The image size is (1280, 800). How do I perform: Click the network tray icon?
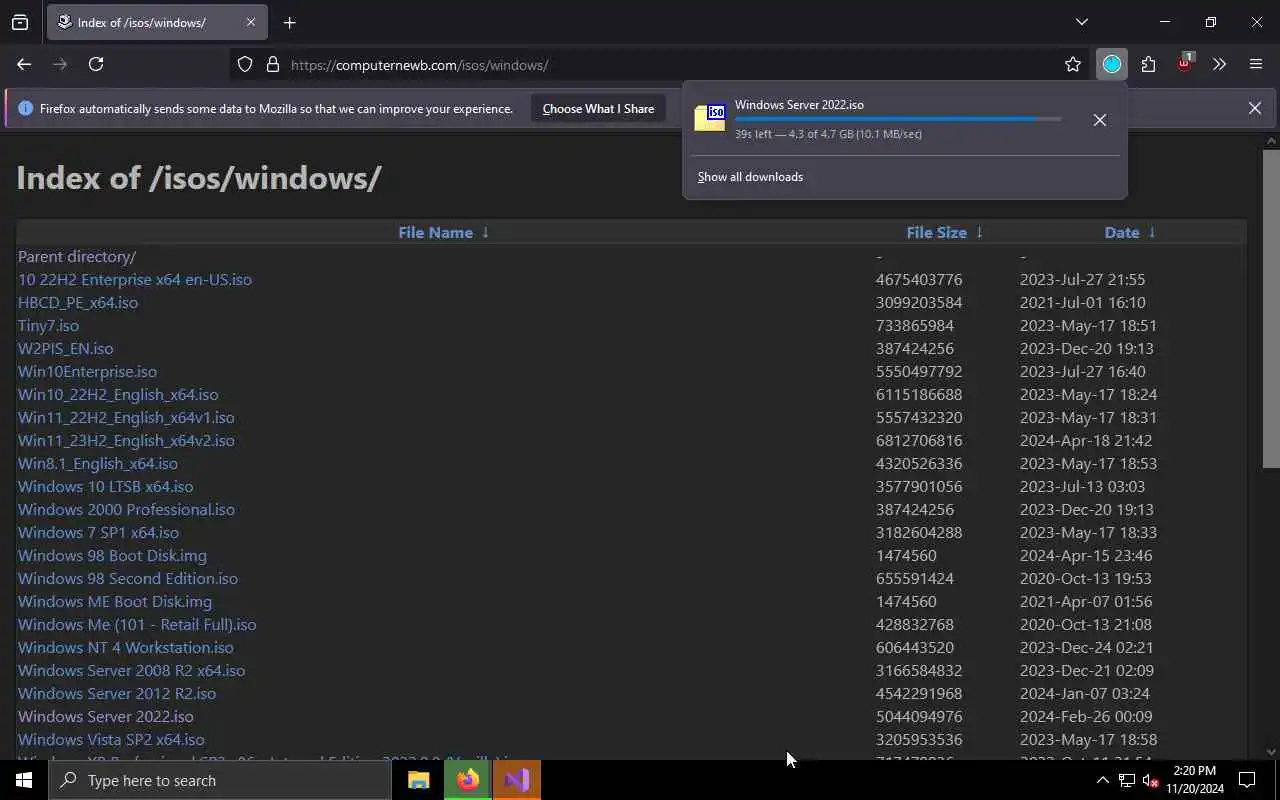tap(1126, 781)
